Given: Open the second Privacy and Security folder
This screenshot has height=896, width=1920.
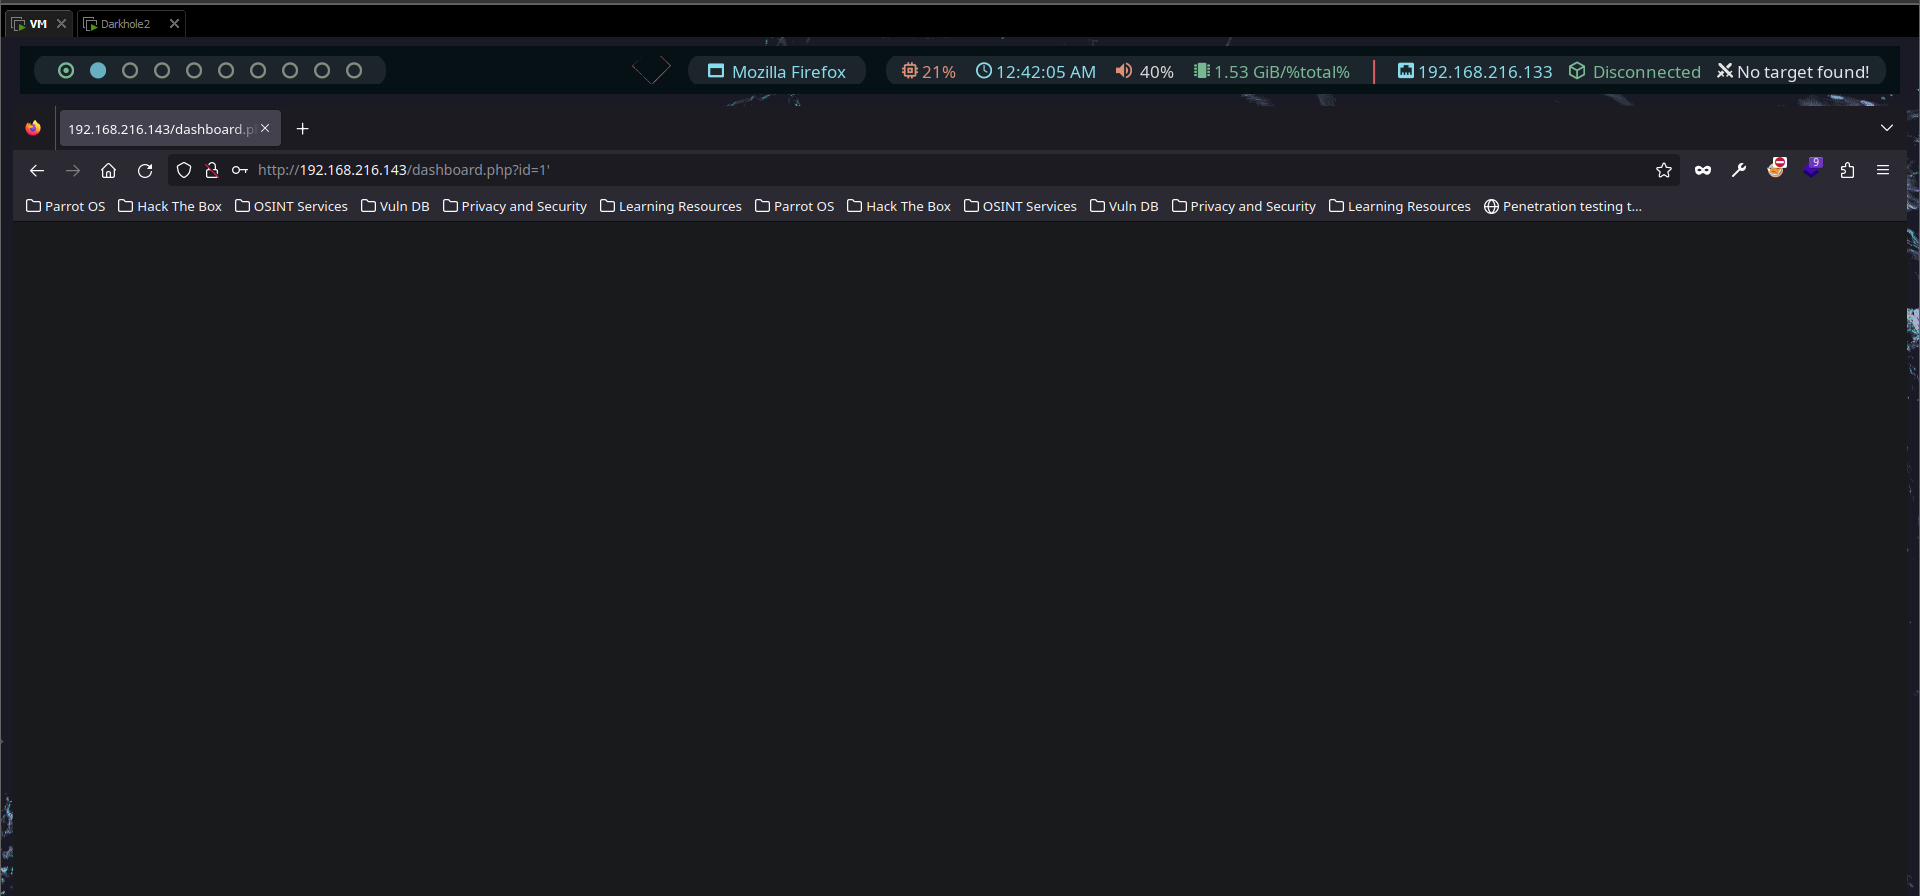Looking at the screenshot, I should 1244,206.
